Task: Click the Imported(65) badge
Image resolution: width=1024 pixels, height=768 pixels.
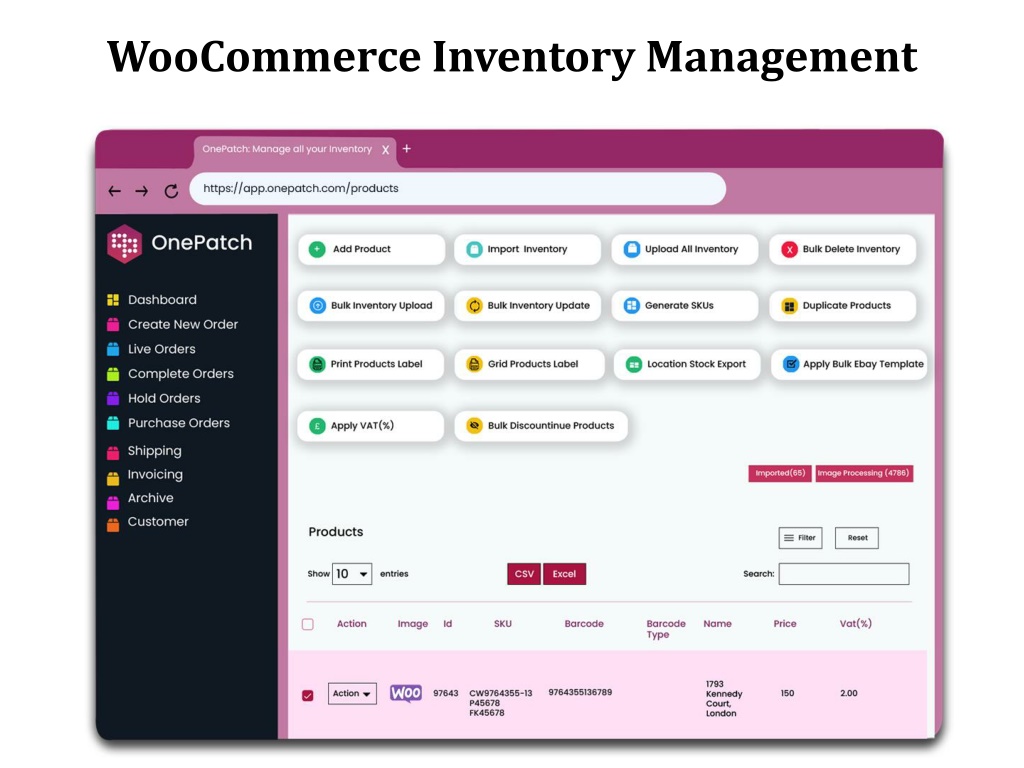Action: coord(780,473)
